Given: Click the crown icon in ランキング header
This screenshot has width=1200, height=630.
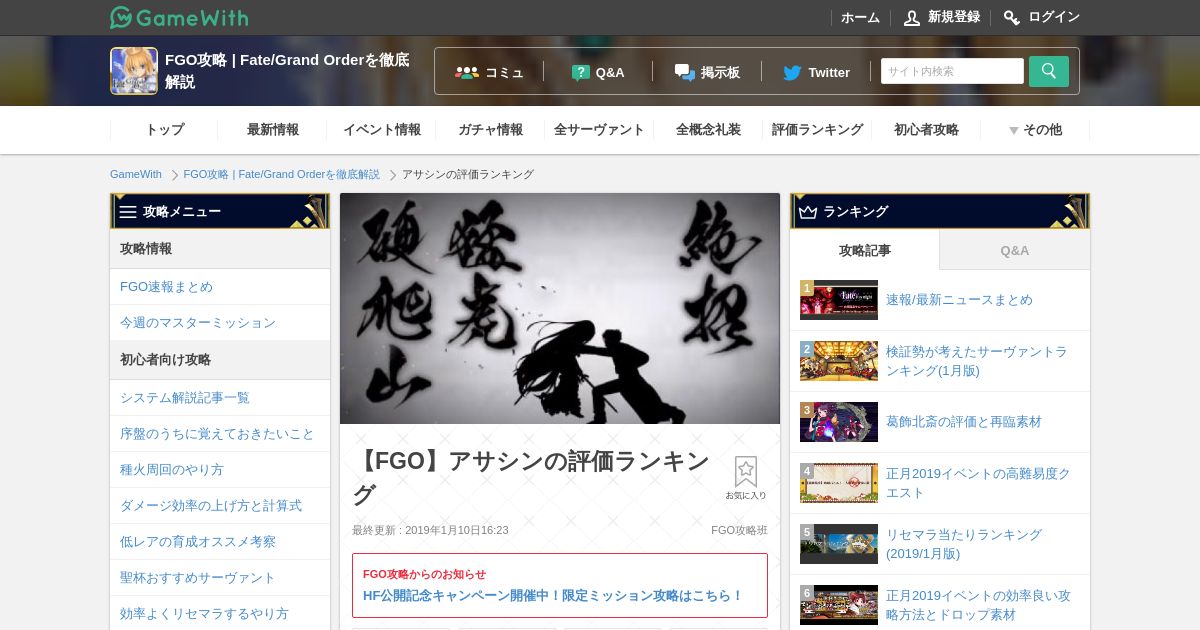Looking at the screenshot, I should click(808, 211).
